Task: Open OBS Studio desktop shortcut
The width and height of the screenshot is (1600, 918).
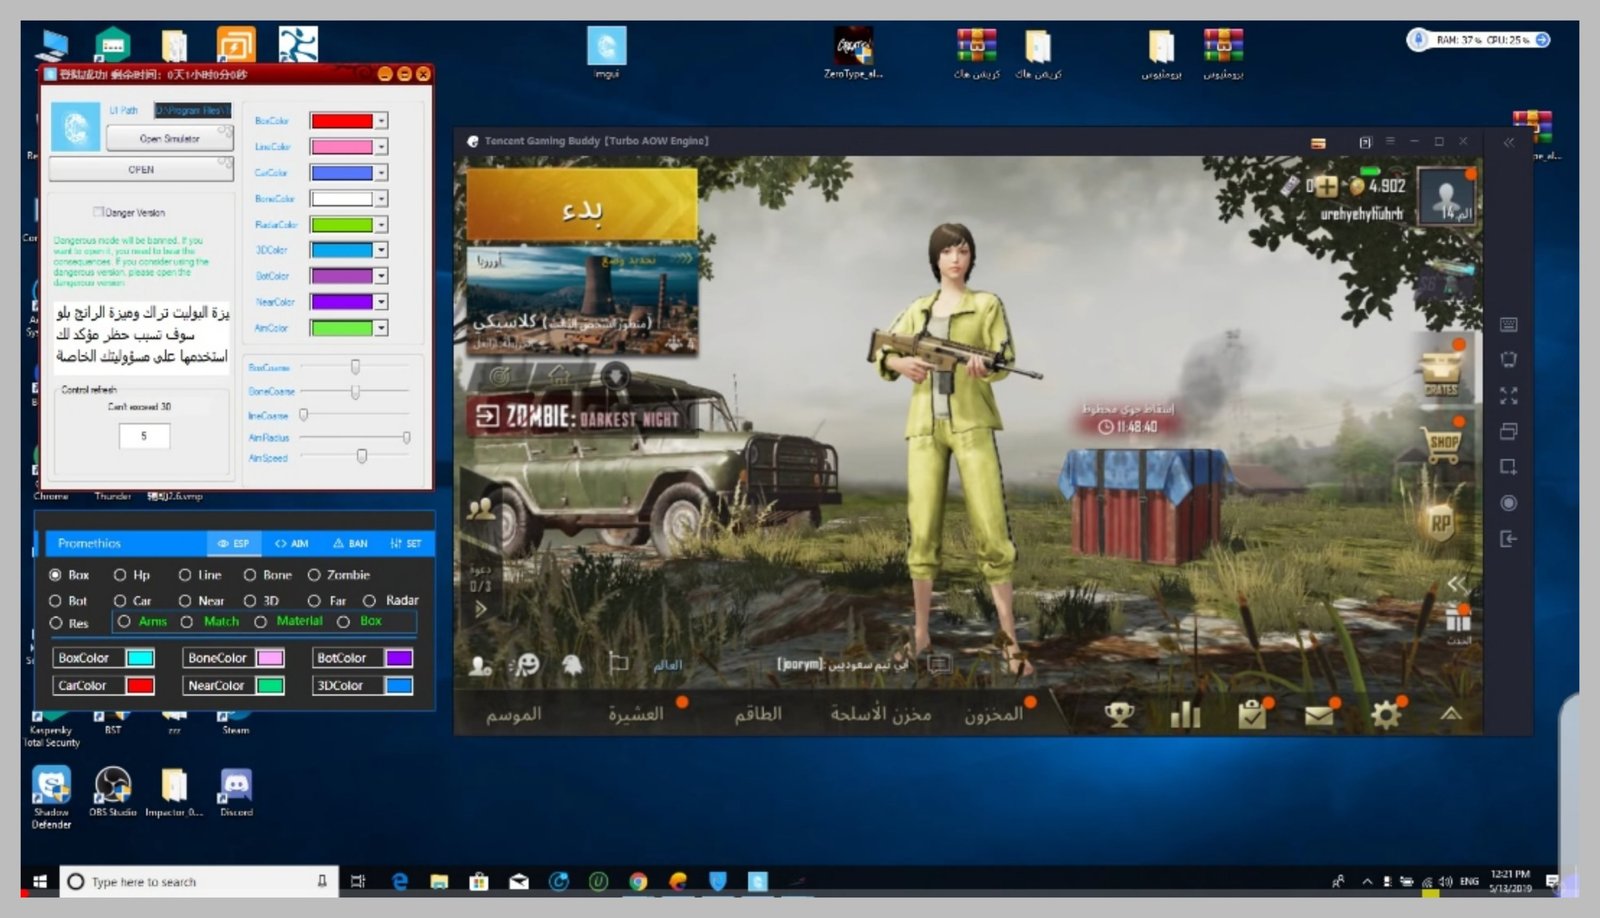Action: coord(112,792)
